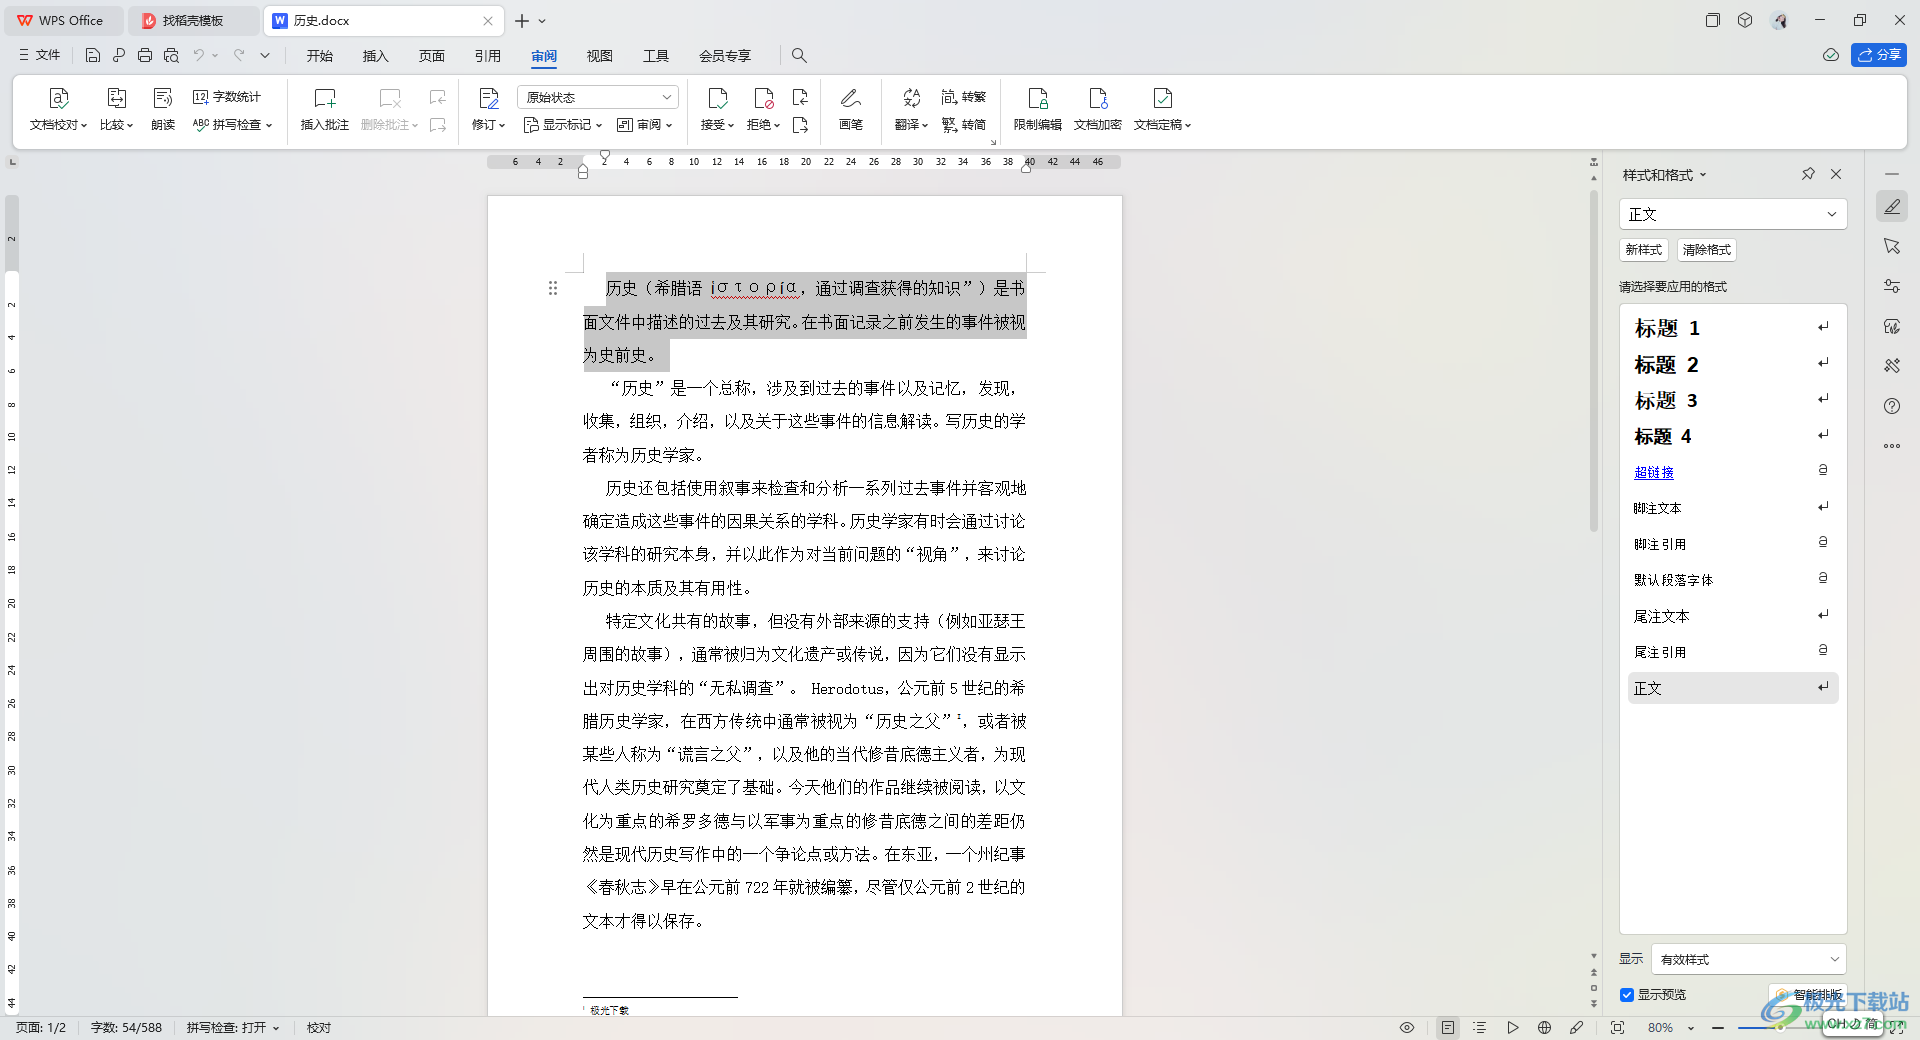Screen dimensions: 1920x1040
Task: Convert text with 转简
Action: coord(964,125)
